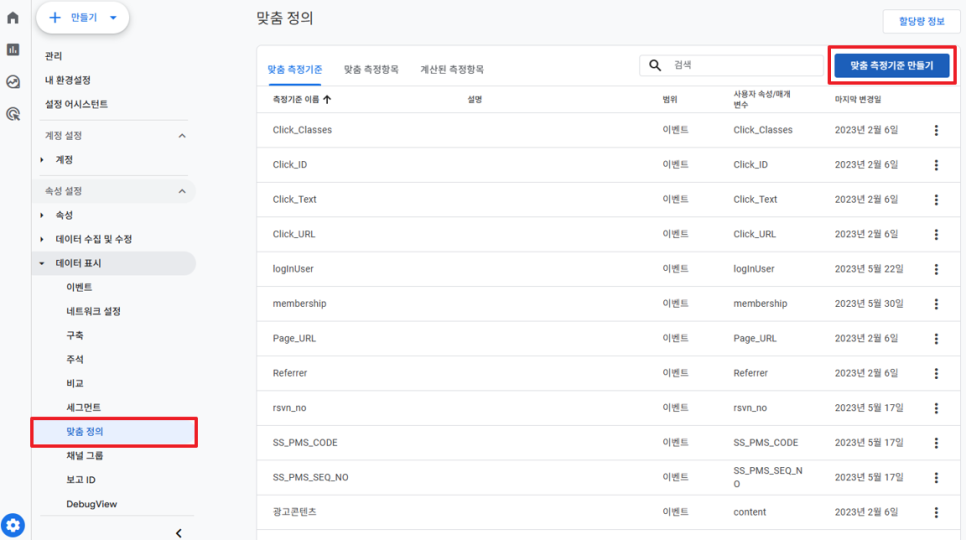This screenshot has height=540, width=966.
Task: Open more options for Click_Text row
Action: [x=936, y=199]
